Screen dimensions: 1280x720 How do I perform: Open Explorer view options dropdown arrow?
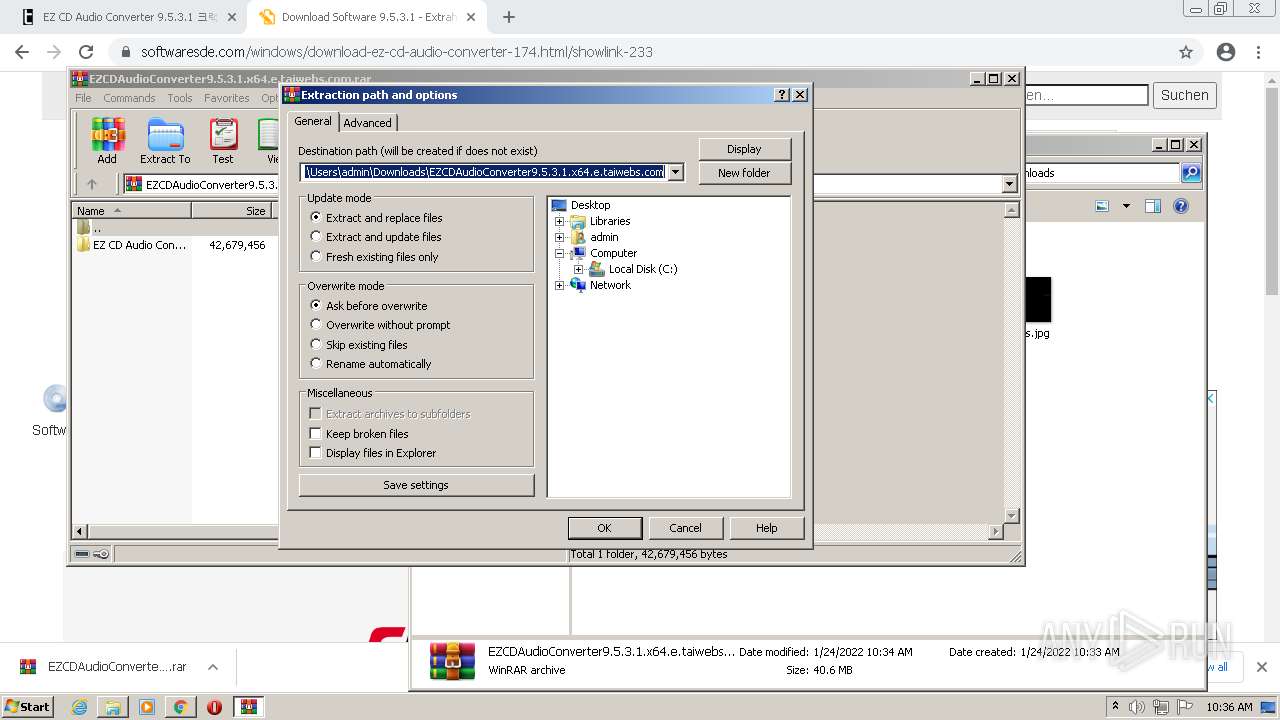[1126, 206]
